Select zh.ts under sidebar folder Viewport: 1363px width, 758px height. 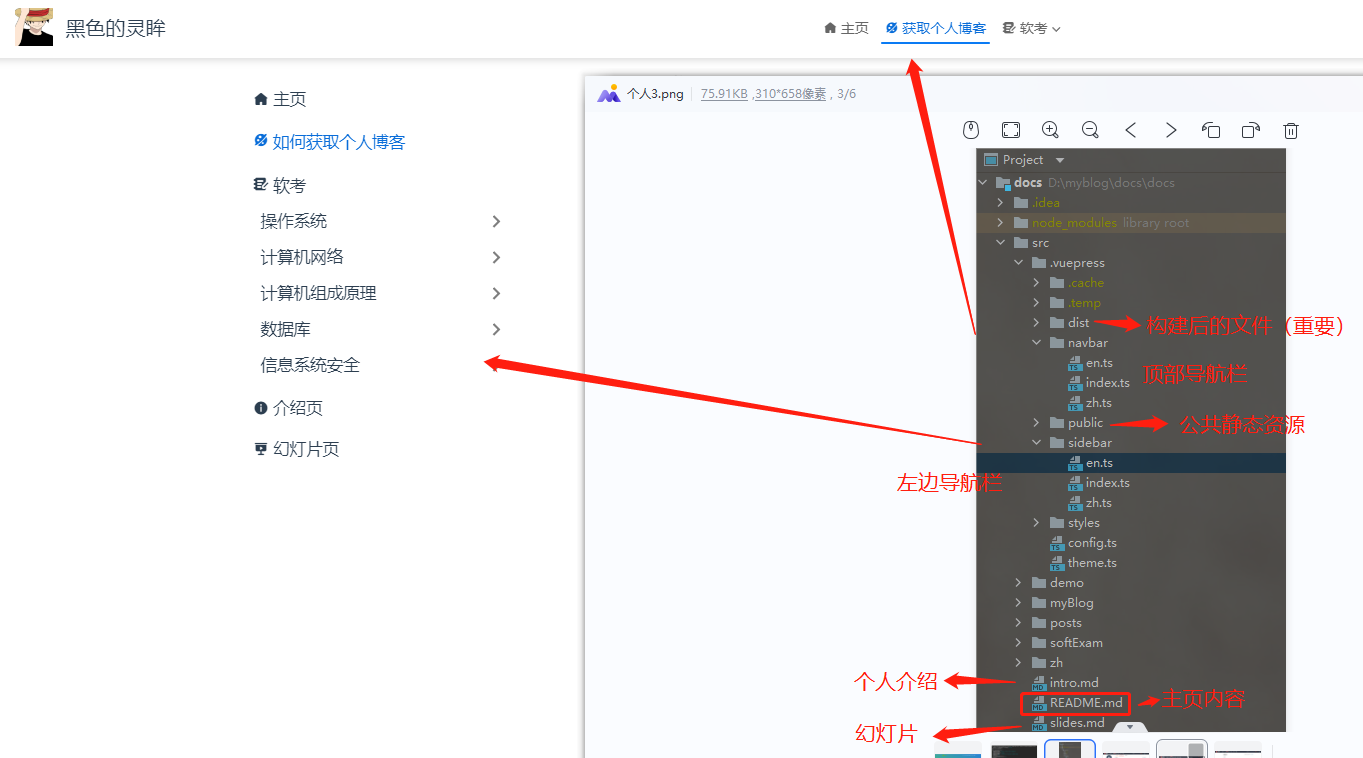click(1089, 503)
